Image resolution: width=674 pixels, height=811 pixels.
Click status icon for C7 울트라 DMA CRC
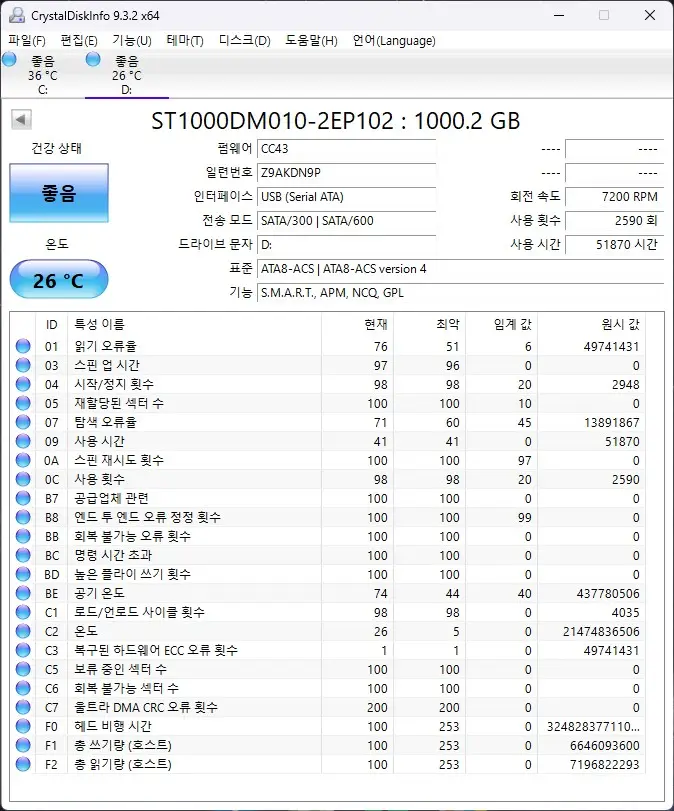[23, 707]
